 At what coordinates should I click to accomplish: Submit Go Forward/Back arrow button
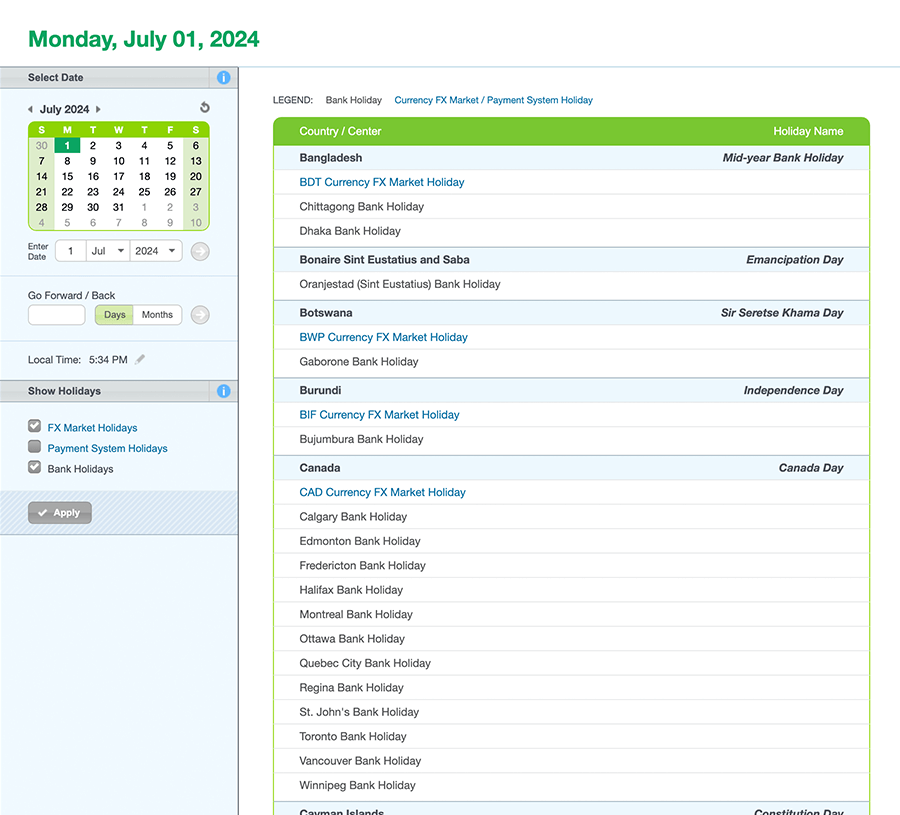pos(200,315)
